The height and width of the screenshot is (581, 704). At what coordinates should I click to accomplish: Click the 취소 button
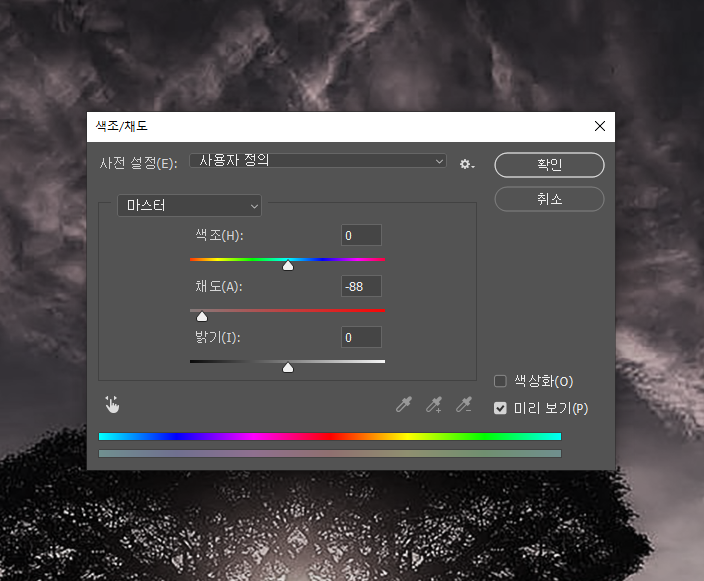549,199
